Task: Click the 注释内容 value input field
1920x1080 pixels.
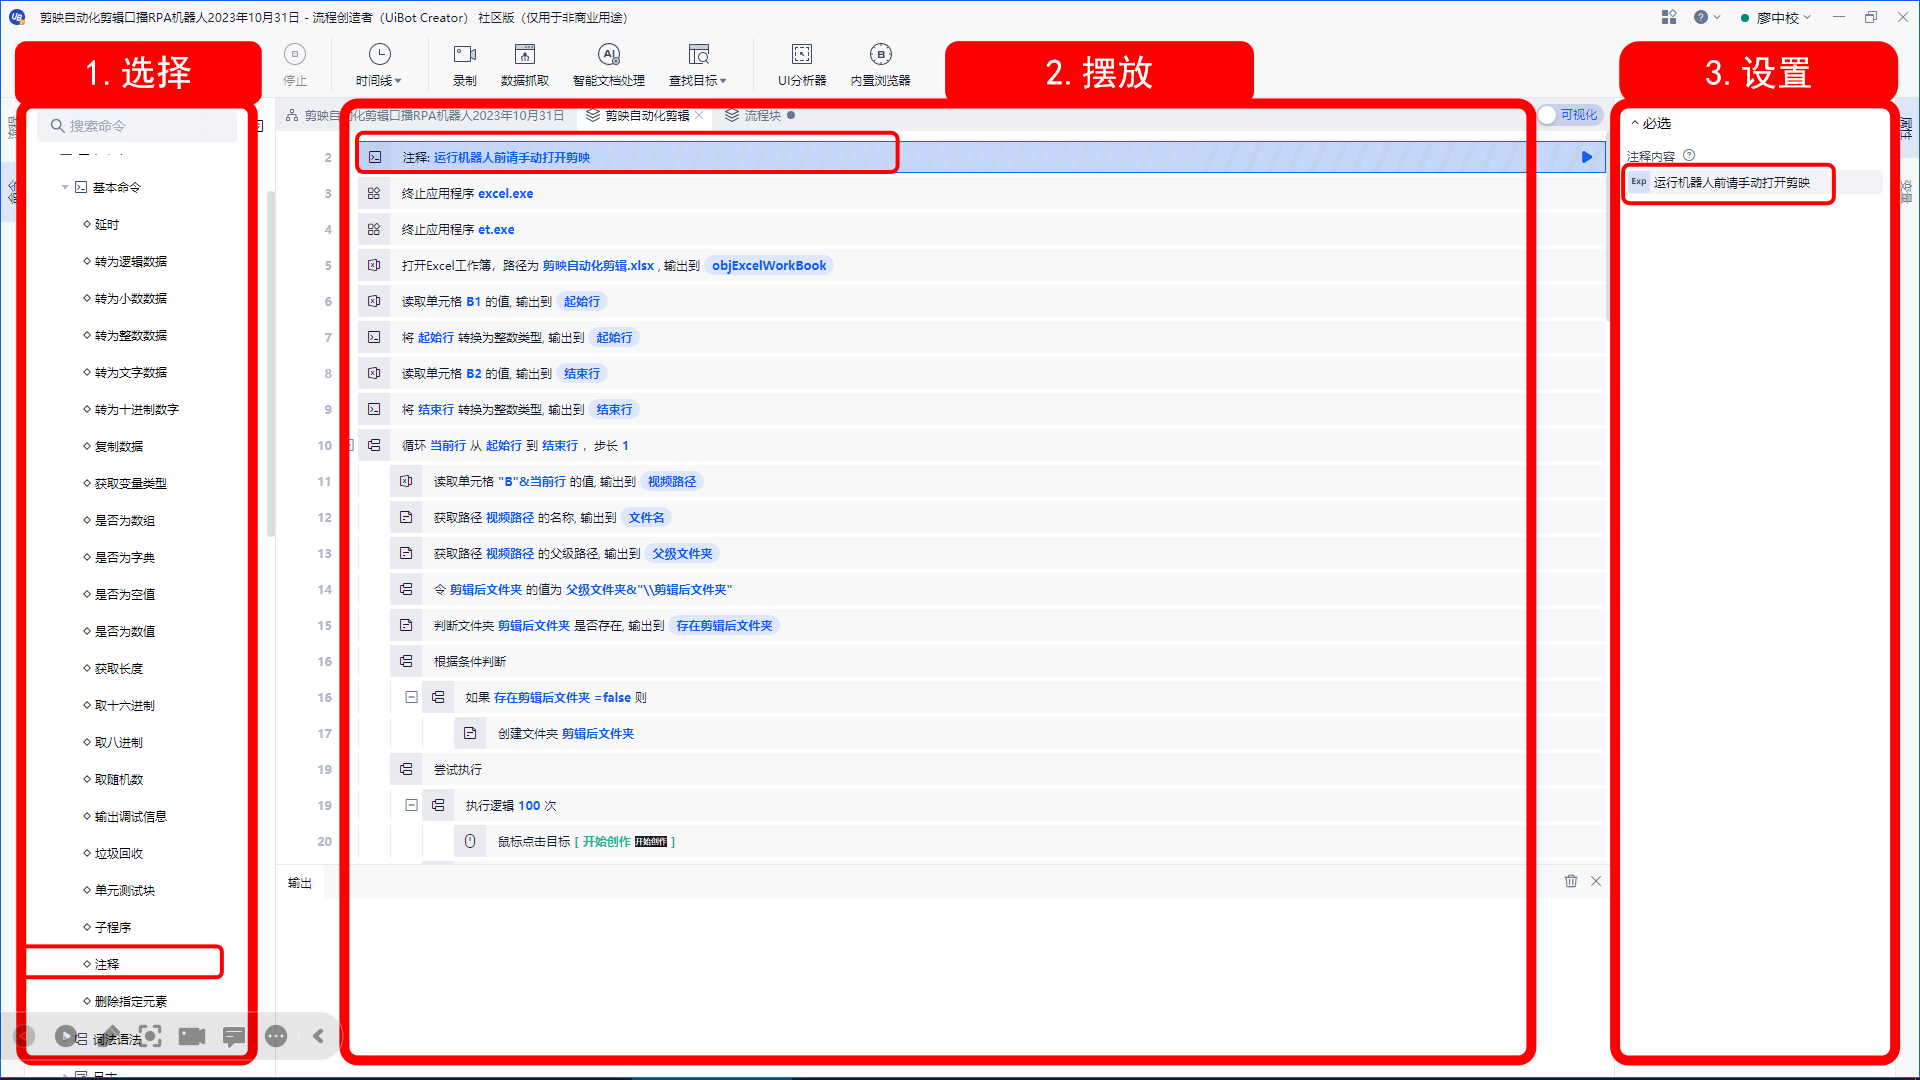Action: point(1754,182)
